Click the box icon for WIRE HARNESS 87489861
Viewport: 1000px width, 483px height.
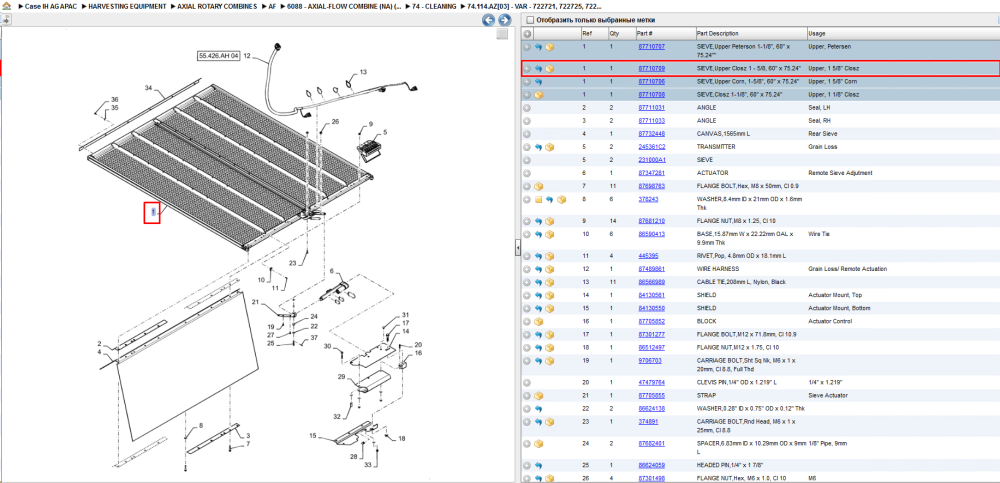tap(549, 269)
